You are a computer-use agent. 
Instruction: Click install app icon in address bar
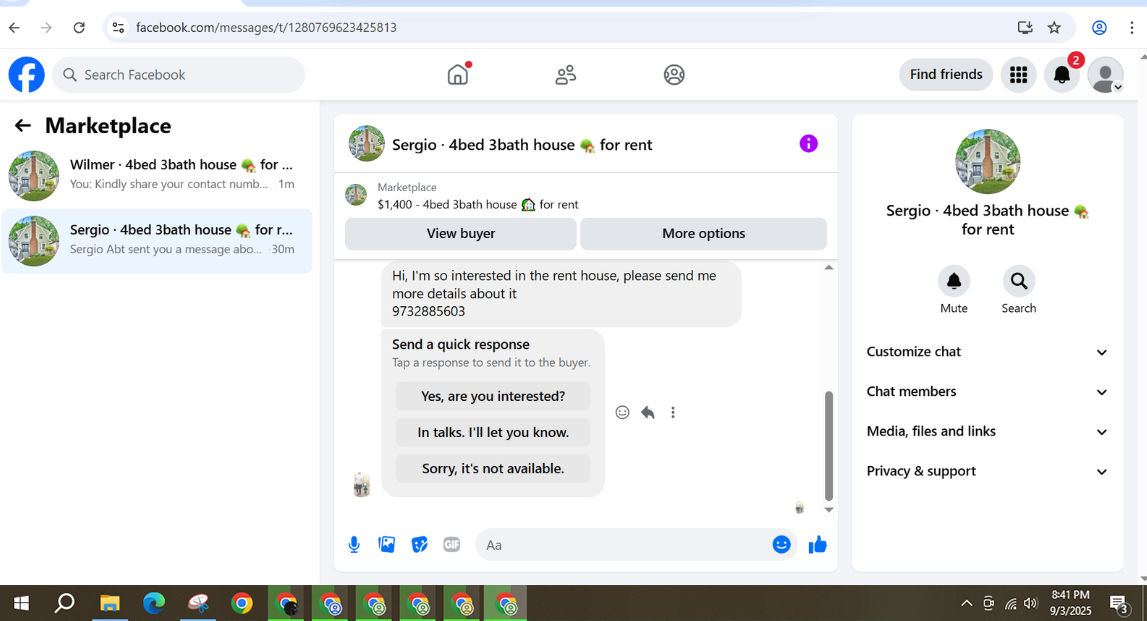pos(1025,28)
